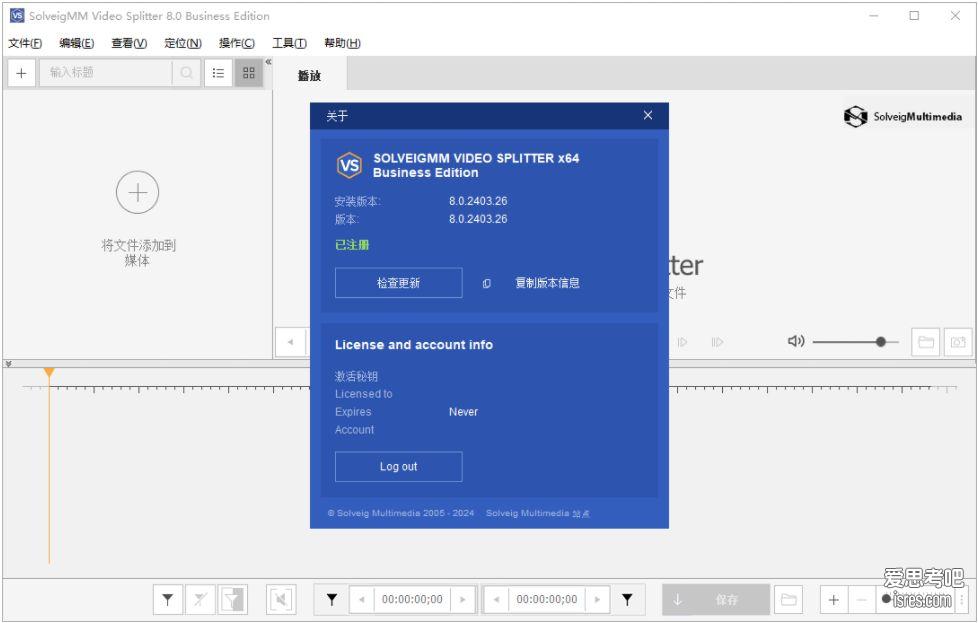This screenshot has width=978, height=623.
Task: Zoom out timeline with minus button
Action: point(862,599)
